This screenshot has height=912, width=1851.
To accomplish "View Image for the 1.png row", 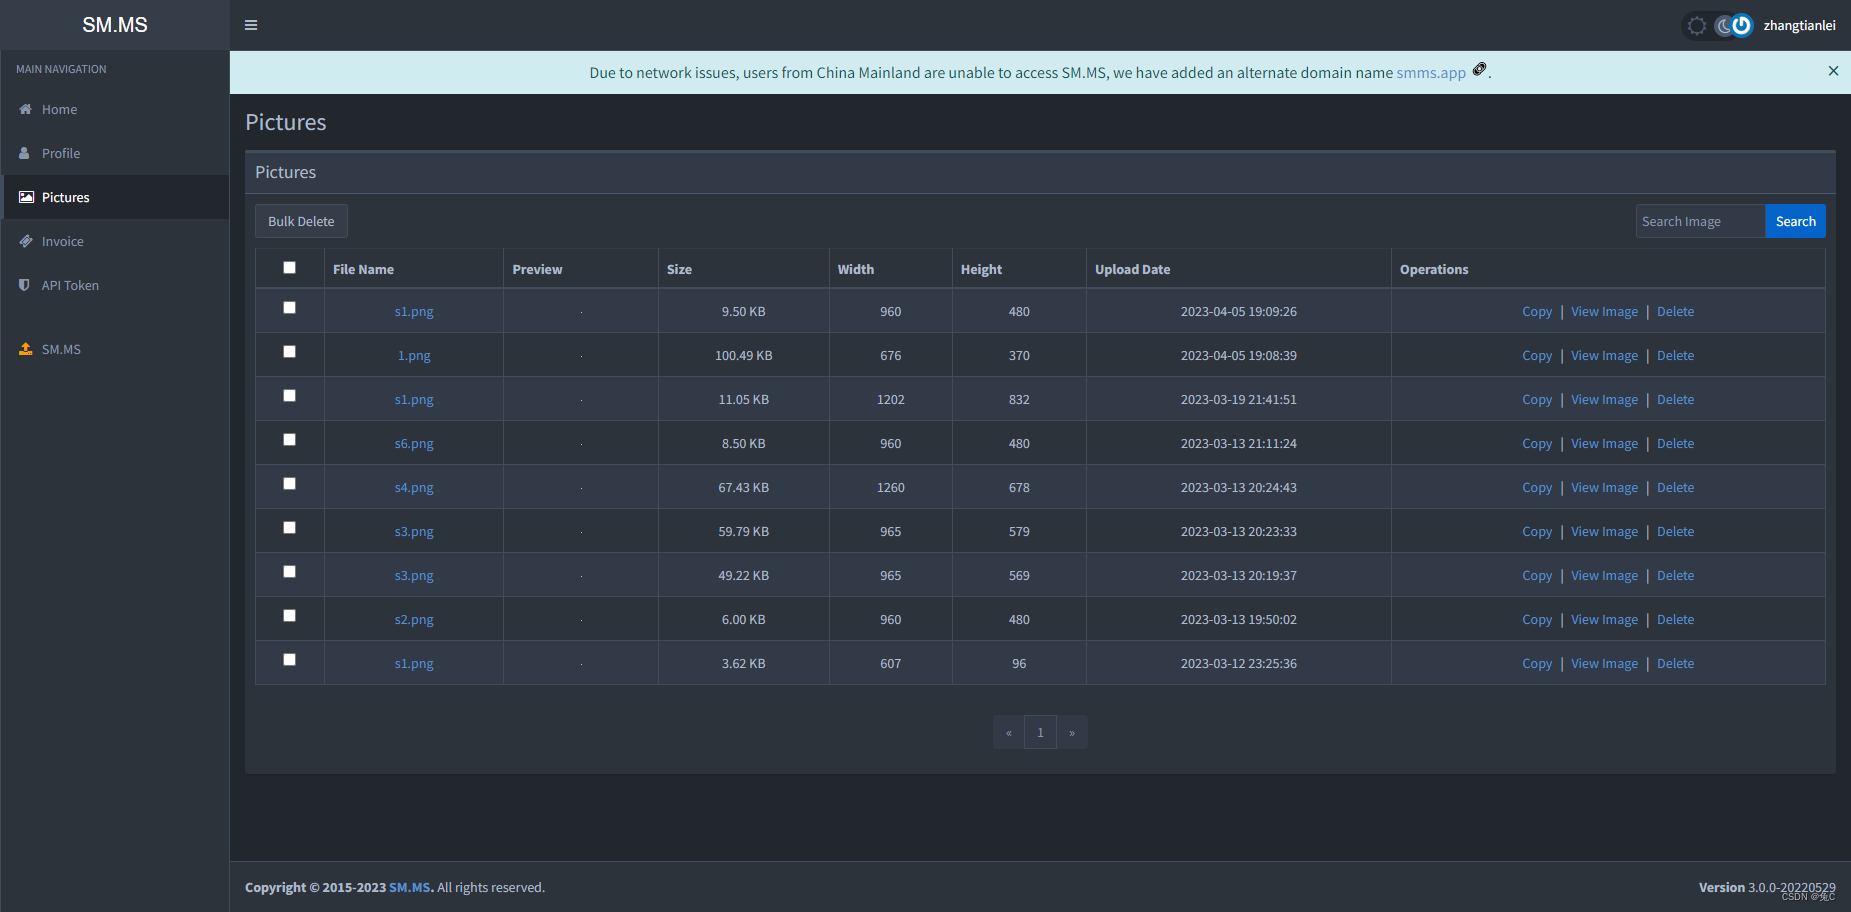I will 1604,356.
